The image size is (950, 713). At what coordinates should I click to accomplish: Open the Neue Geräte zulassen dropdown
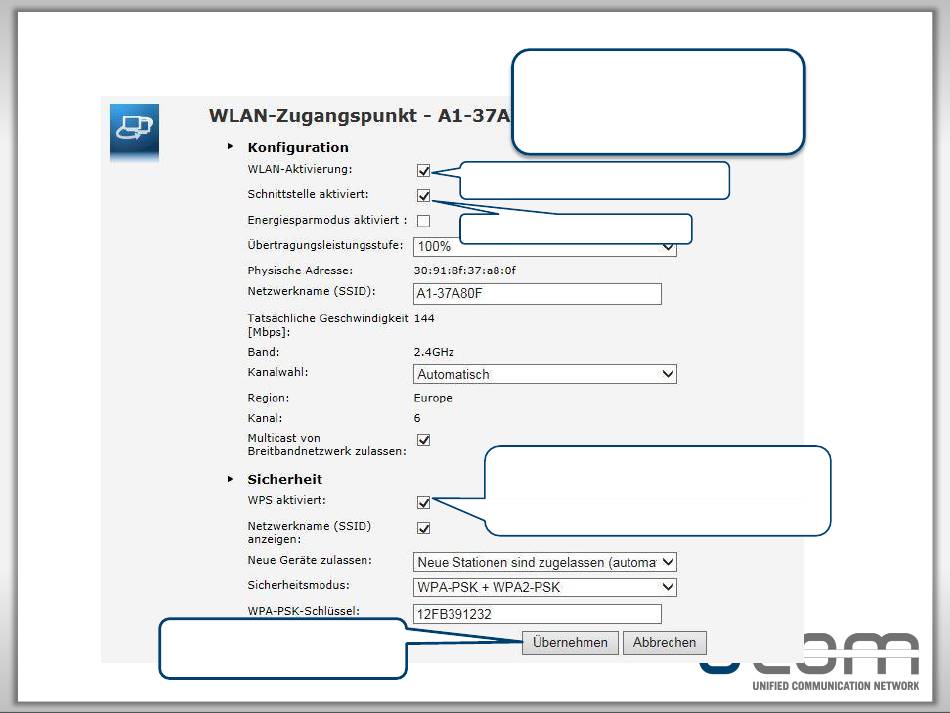[545, 562]
